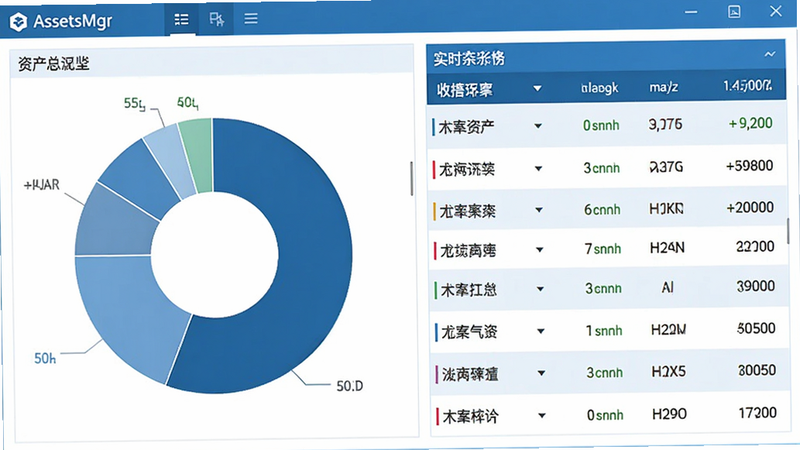Image resolution: width=800 pixels, height=450 pixels.
Task: Minimize the AssetsMgr window
Action: point(691,12)
